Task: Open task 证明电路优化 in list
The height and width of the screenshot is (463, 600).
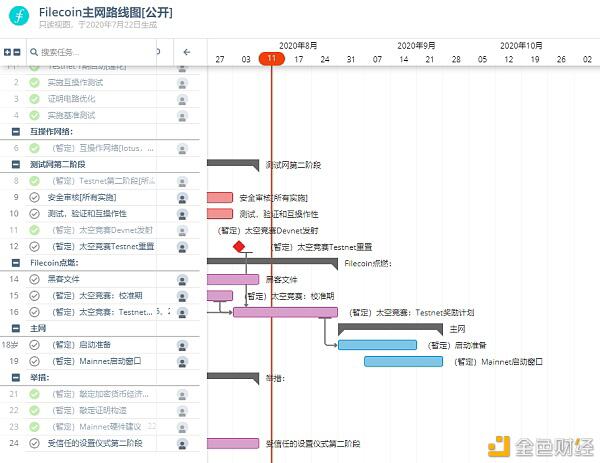Action: (71, 99)
